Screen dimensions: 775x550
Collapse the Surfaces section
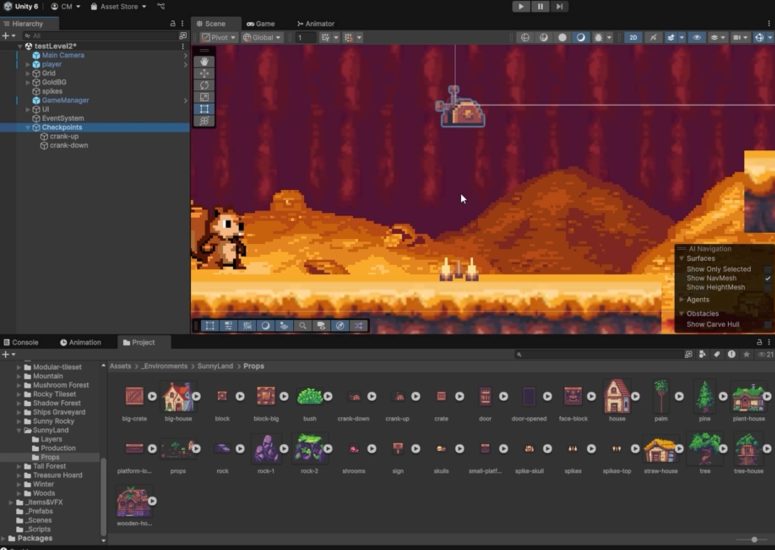pyautogui.click(x=682, y=258)
